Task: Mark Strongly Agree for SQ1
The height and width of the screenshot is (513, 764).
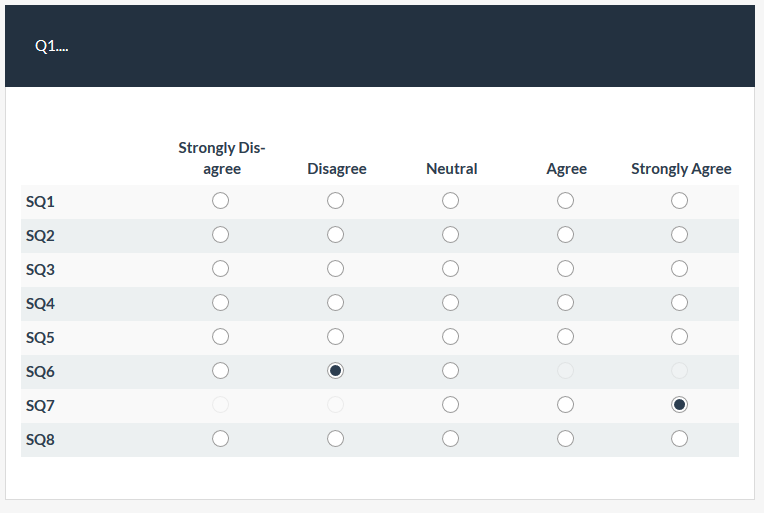Action: coord(680,201)
